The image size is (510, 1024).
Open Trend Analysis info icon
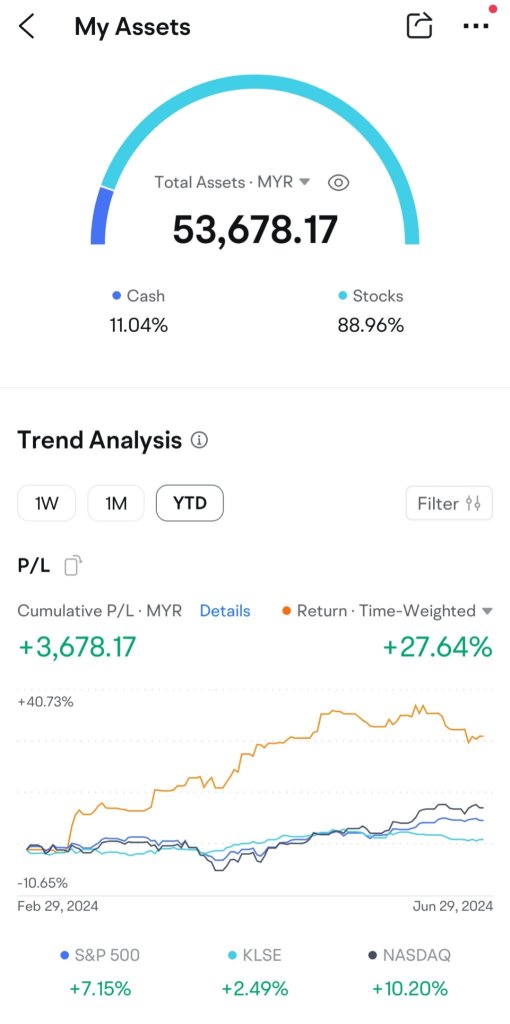coord(199,440)
